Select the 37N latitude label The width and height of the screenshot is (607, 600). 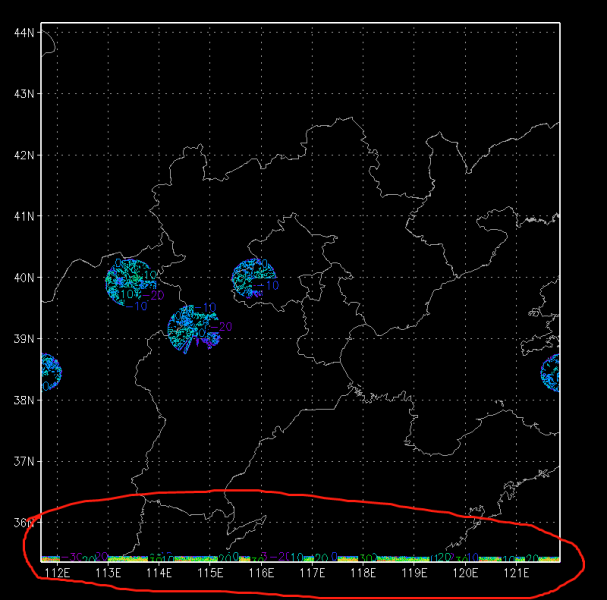(25, 462)
